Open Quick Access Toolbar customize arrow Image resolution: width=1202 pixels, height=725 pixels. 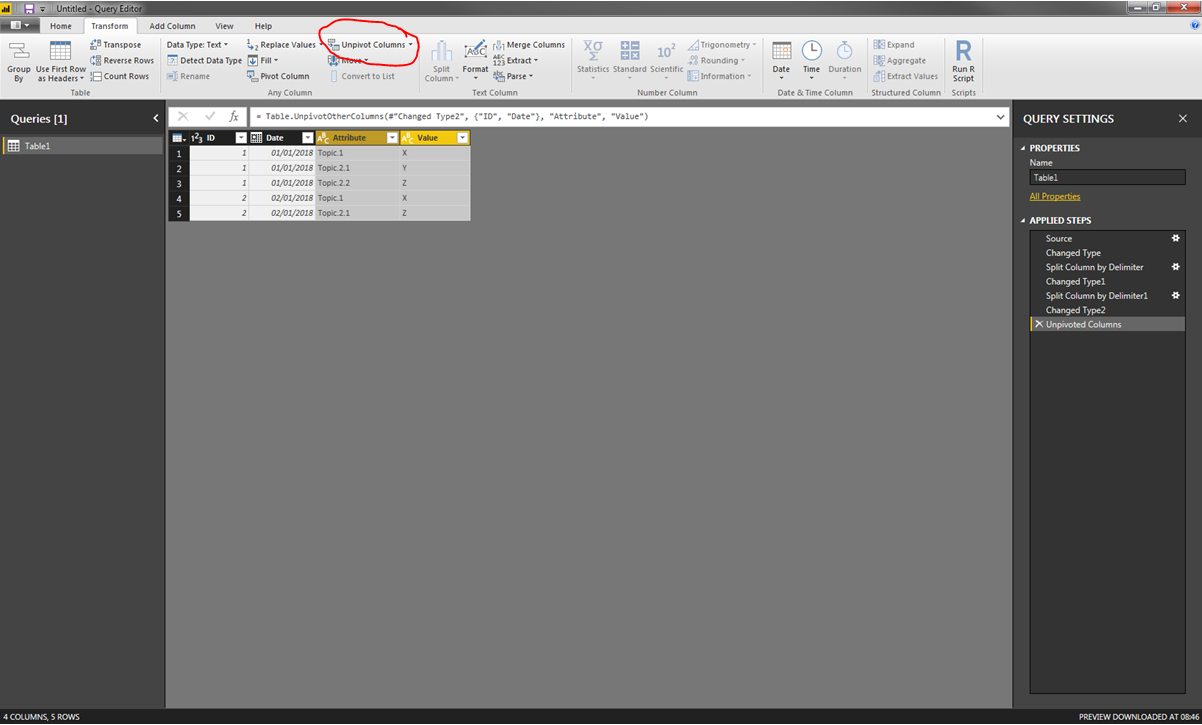(42, 8)
